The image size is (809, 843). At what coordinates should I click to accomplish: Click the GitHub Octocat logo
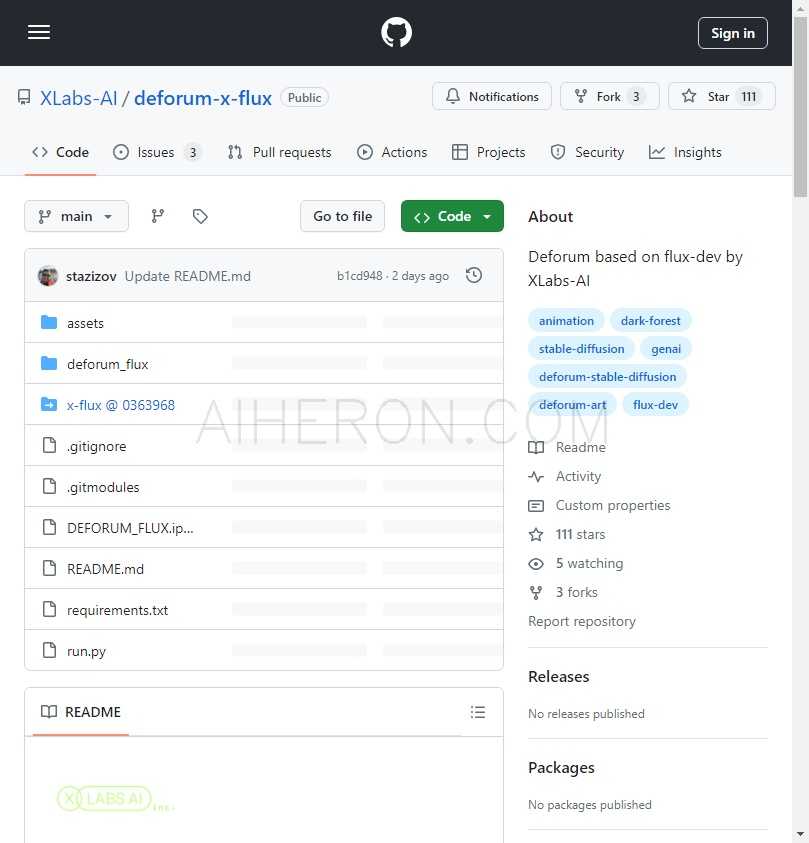tap(396, 32)
